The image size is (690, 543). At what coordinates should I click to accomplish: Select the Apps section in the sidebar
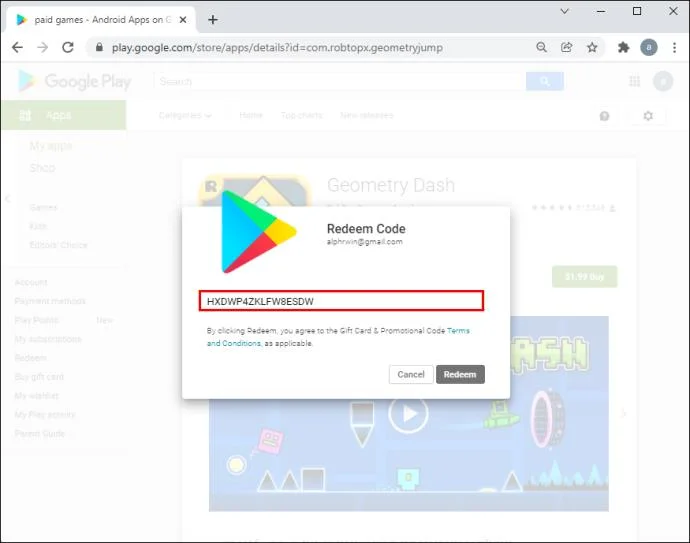tap(64, 115)
